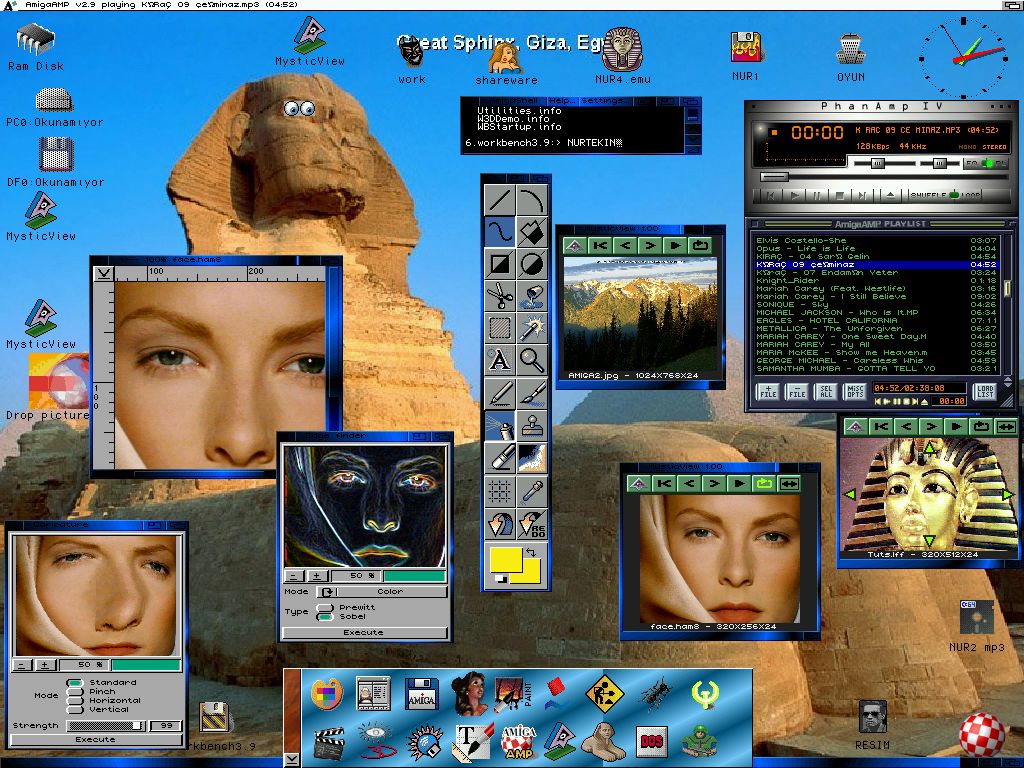Image resolution: width=1024 pixels, height=768 pixels.
Task: Click the REDO tool icon
Action: 532,524
